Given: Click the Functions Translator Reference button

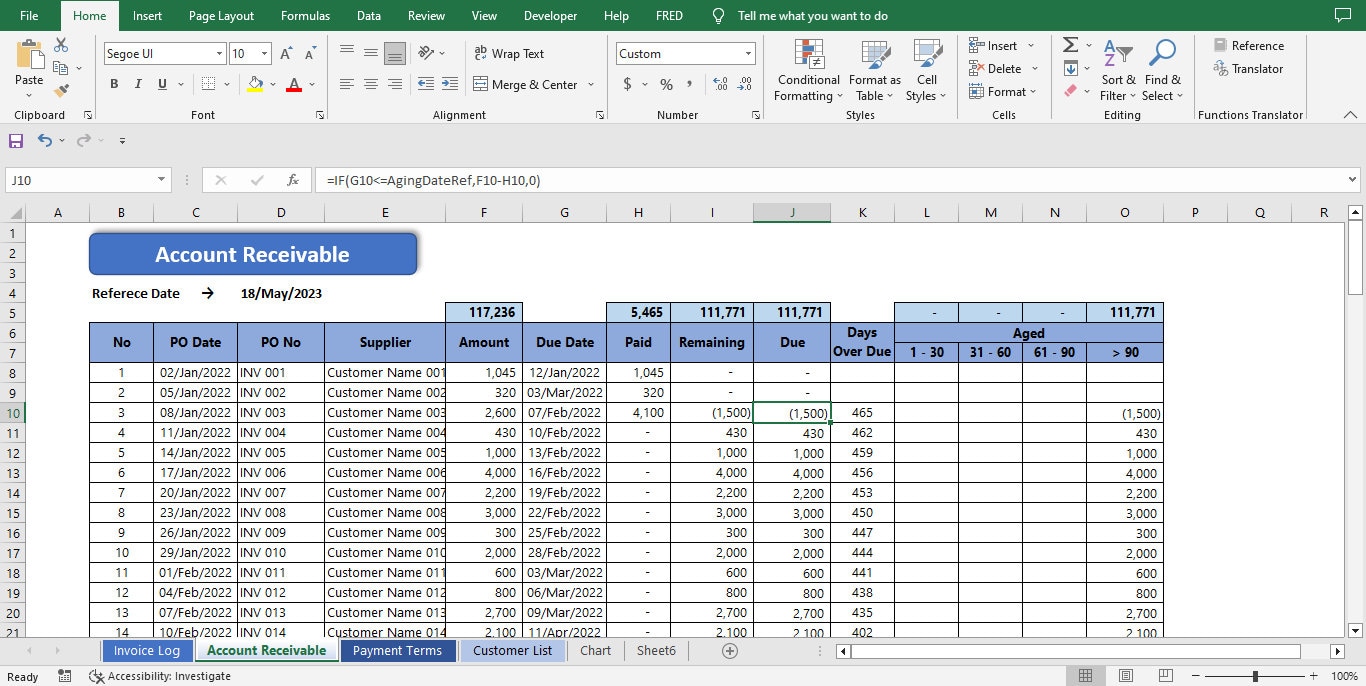Looking at the screenshot, I should (1248, 46).
